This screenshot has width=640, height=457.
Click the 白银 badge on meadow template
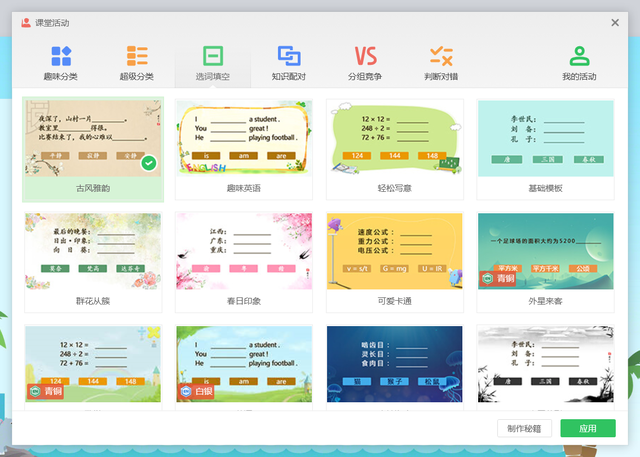coord(196,391)
